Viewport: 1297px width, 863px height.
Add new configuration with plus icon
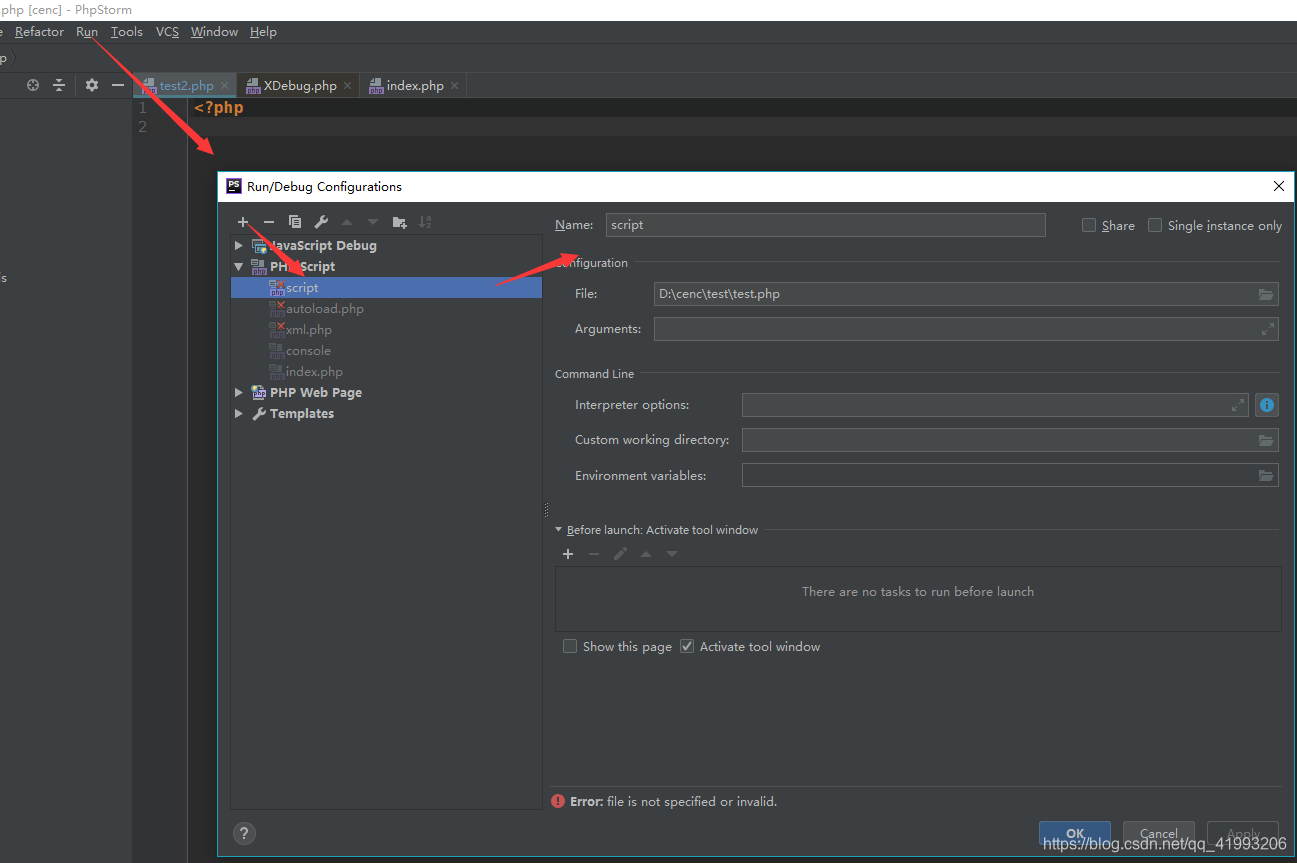click(x=243, y=222)
